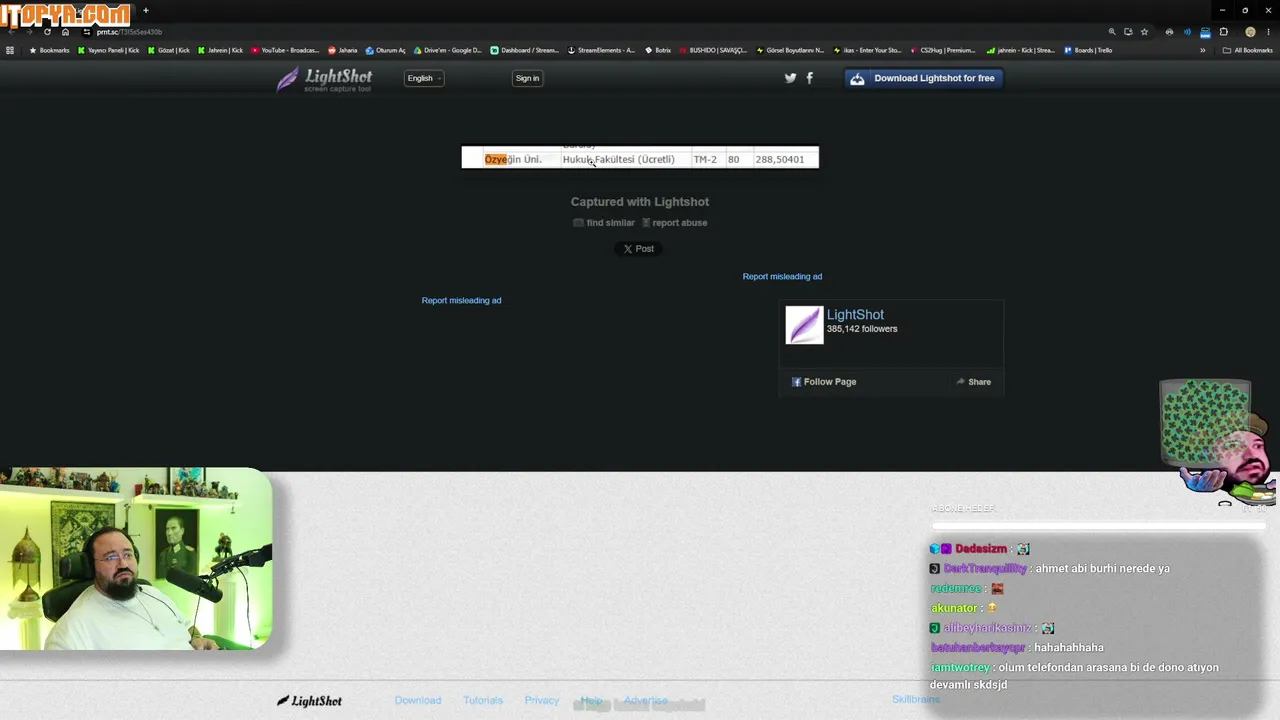The height and width of the screenshot is (720, 1280).
Task: Click the find similar link
Action: (604, 223)
